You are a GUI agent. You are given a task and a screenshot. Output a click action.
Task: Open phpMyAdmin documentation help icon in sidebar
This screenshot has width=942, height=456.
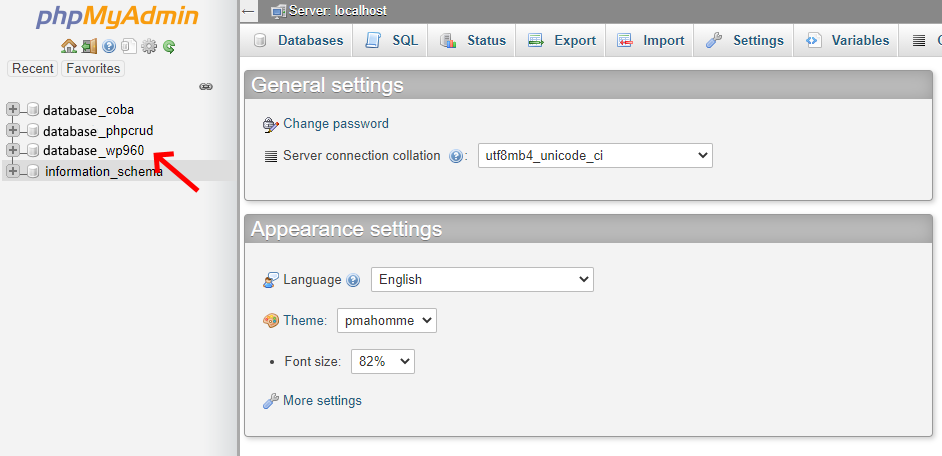[109, 46]
